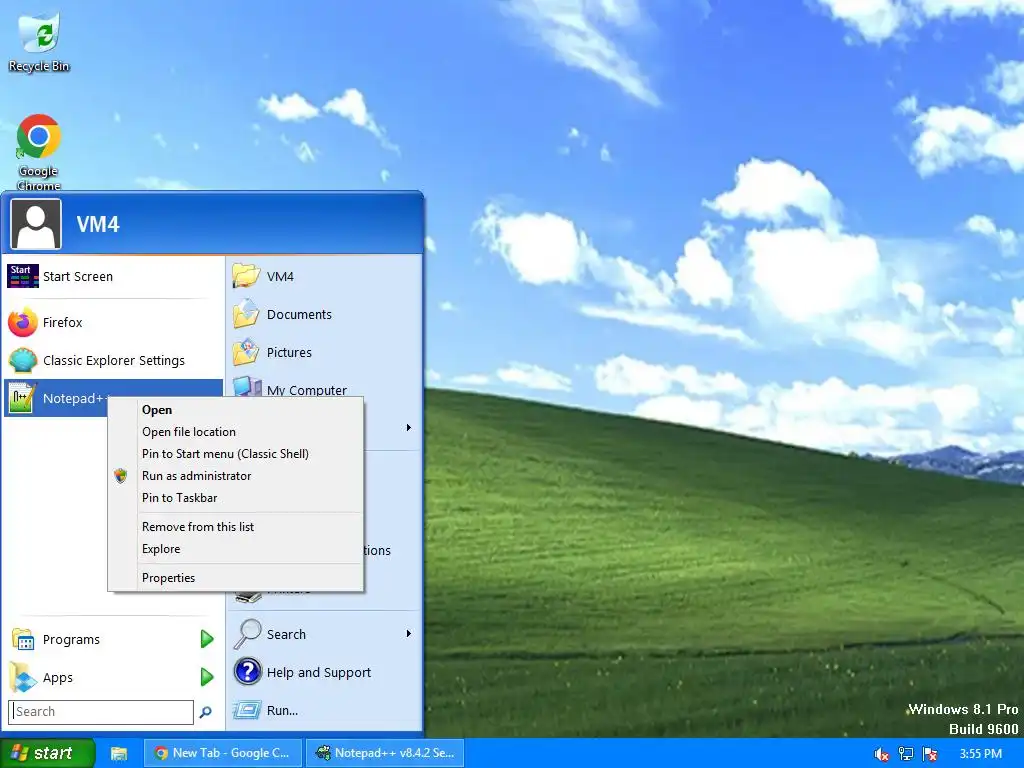Select Run as administrator
Image resolution: width=1024 pixels, height=768 pixels.
coord(236,476)
